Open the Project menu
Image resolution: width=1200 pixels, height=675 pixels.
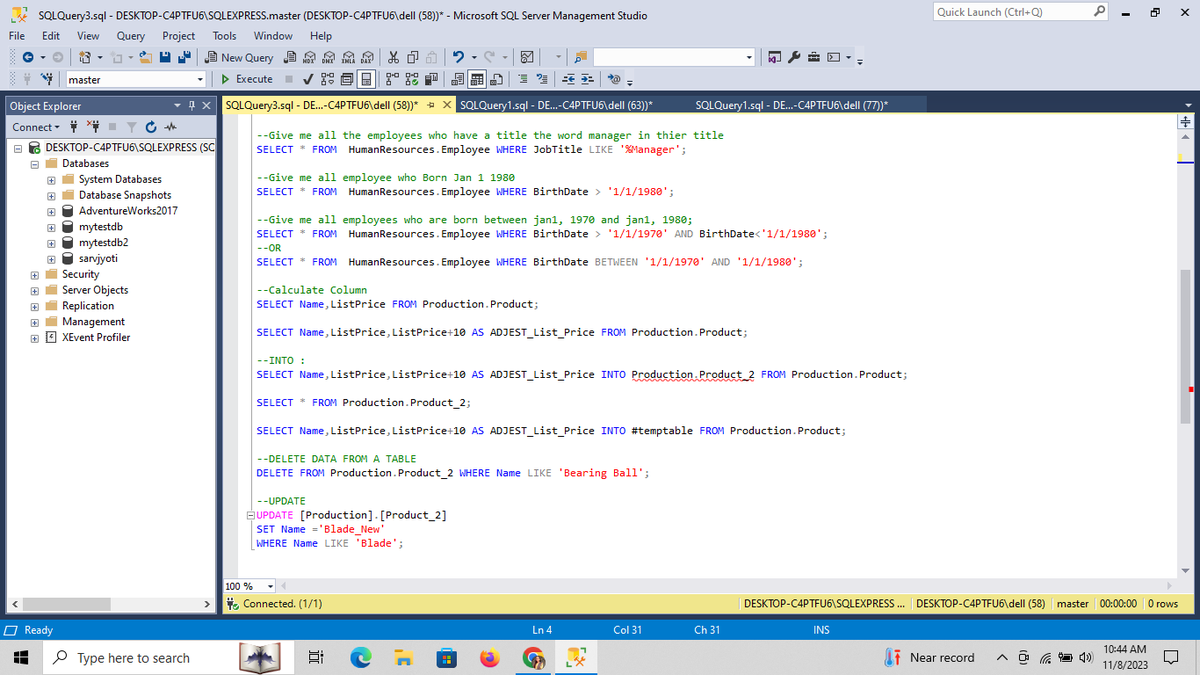(178, 35)
